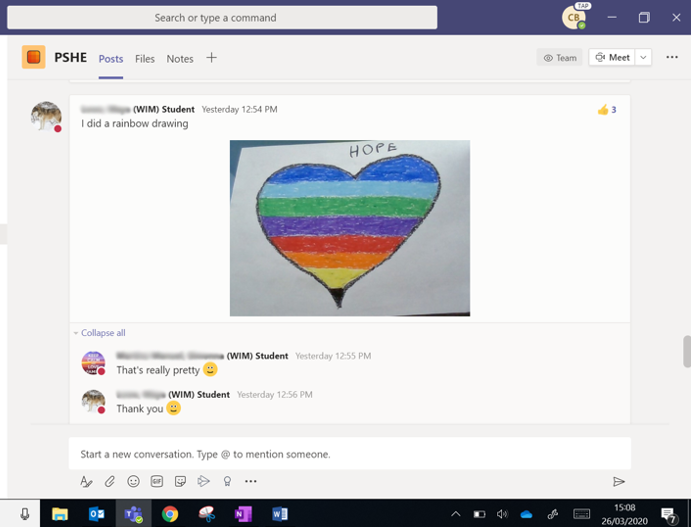
Task: Open Outlook from the taskbar
Action: [x=97, y=514]
